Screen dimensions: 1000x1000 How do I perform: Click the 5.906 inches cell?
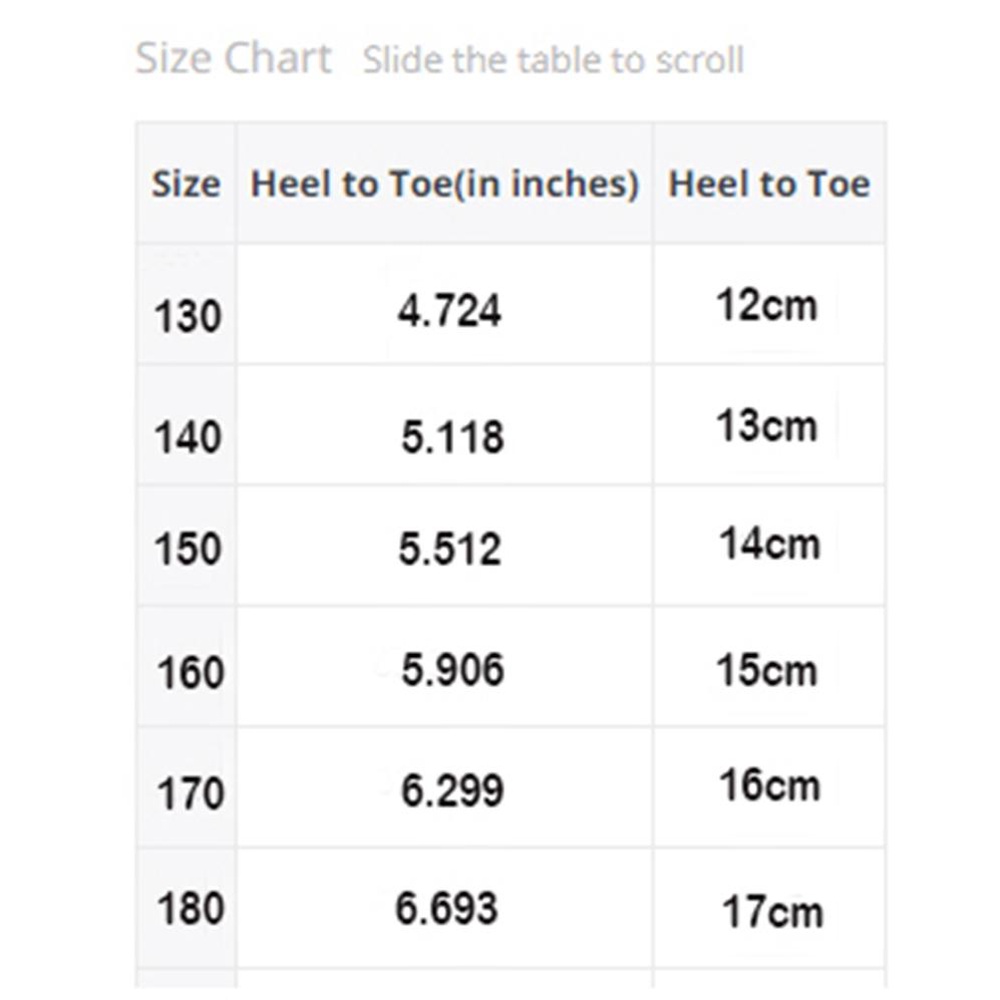[452, 670]
